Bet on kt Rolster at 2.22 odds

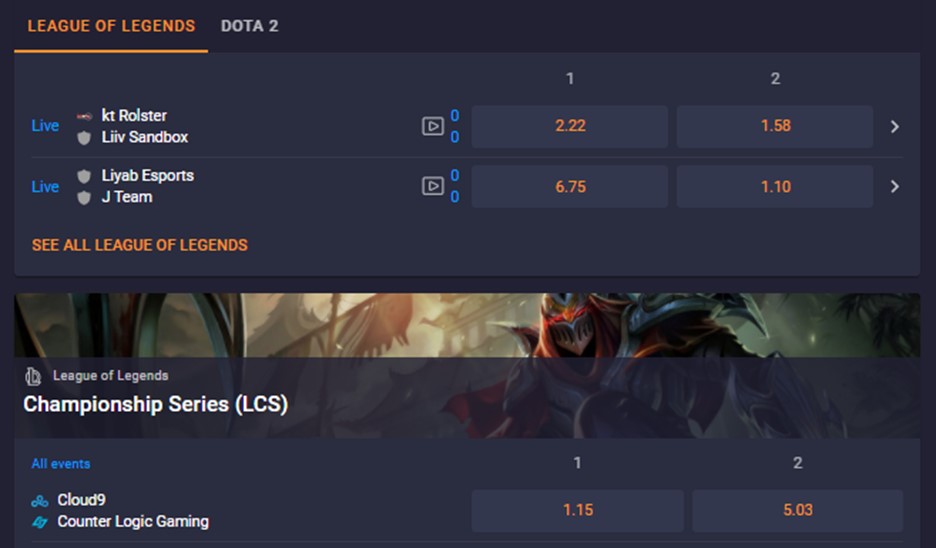[x=569, y=127]
